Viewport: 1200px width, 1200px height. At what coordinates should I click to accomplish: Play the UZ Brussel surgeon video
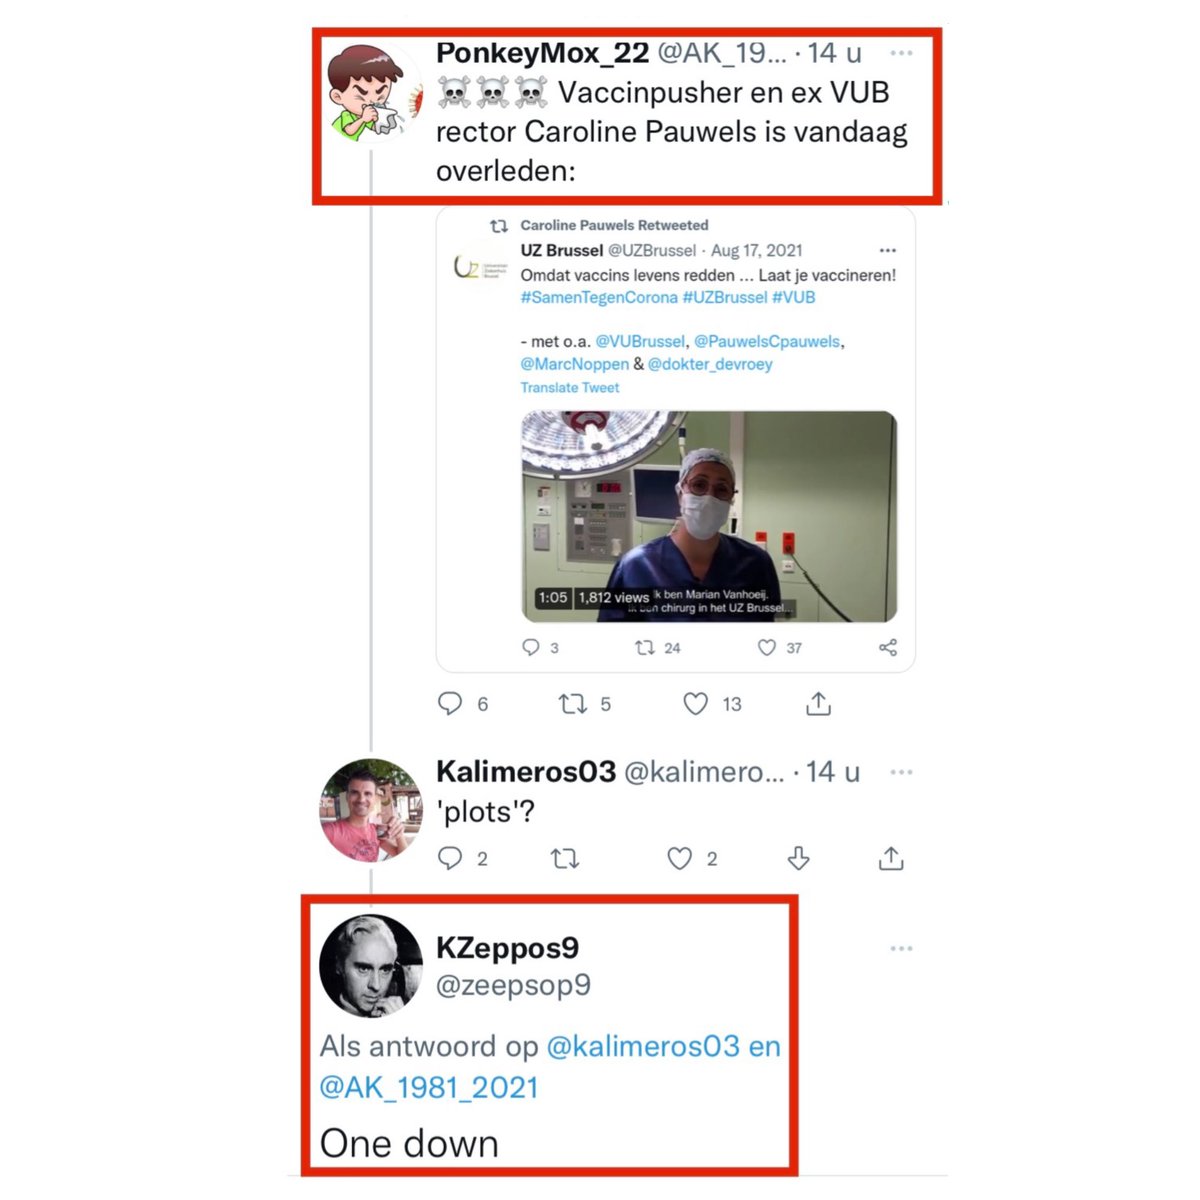[x=709, y=516]
